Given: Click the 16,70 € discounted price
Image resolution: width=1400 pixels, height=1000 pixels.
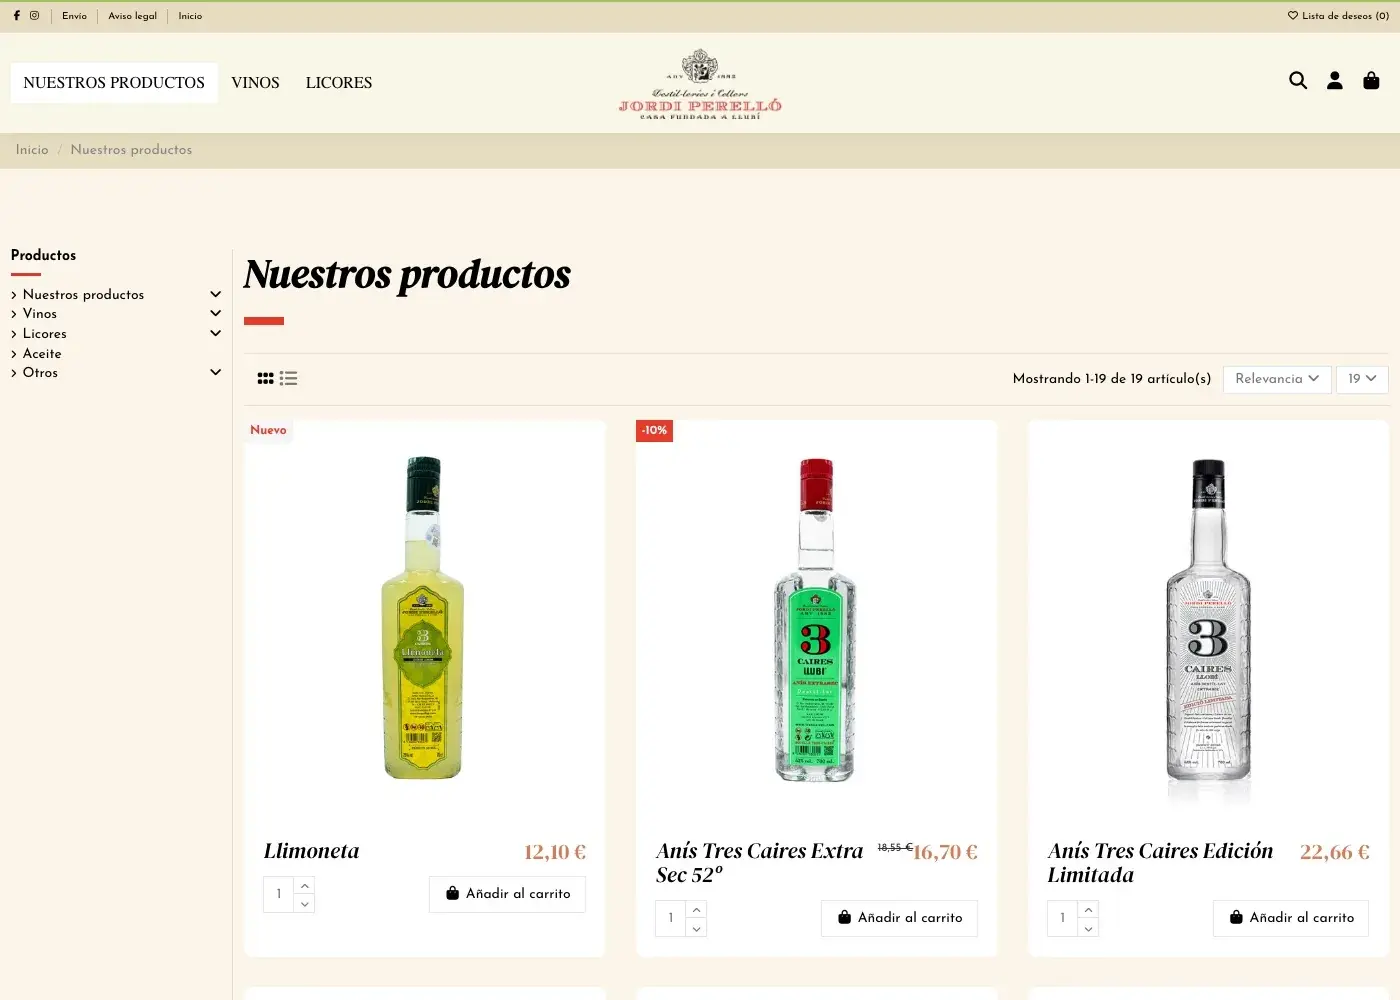Looking at the screenshot, I should tap(946, 852).
